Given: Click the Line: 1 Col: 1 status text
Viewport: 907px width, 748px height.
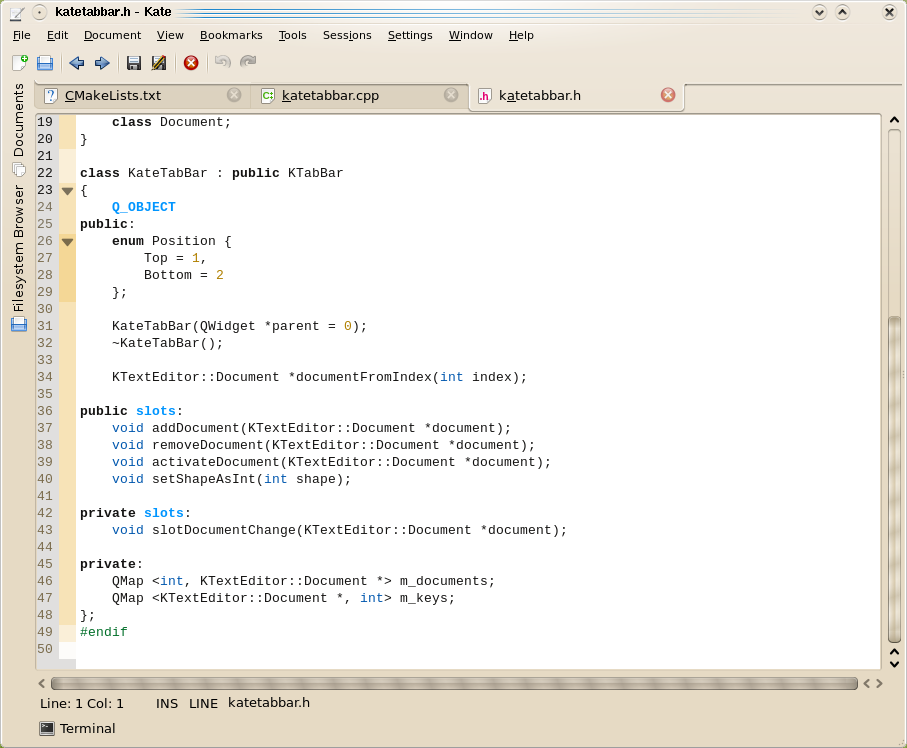Looking at the screenshot, I should point(82,703).
